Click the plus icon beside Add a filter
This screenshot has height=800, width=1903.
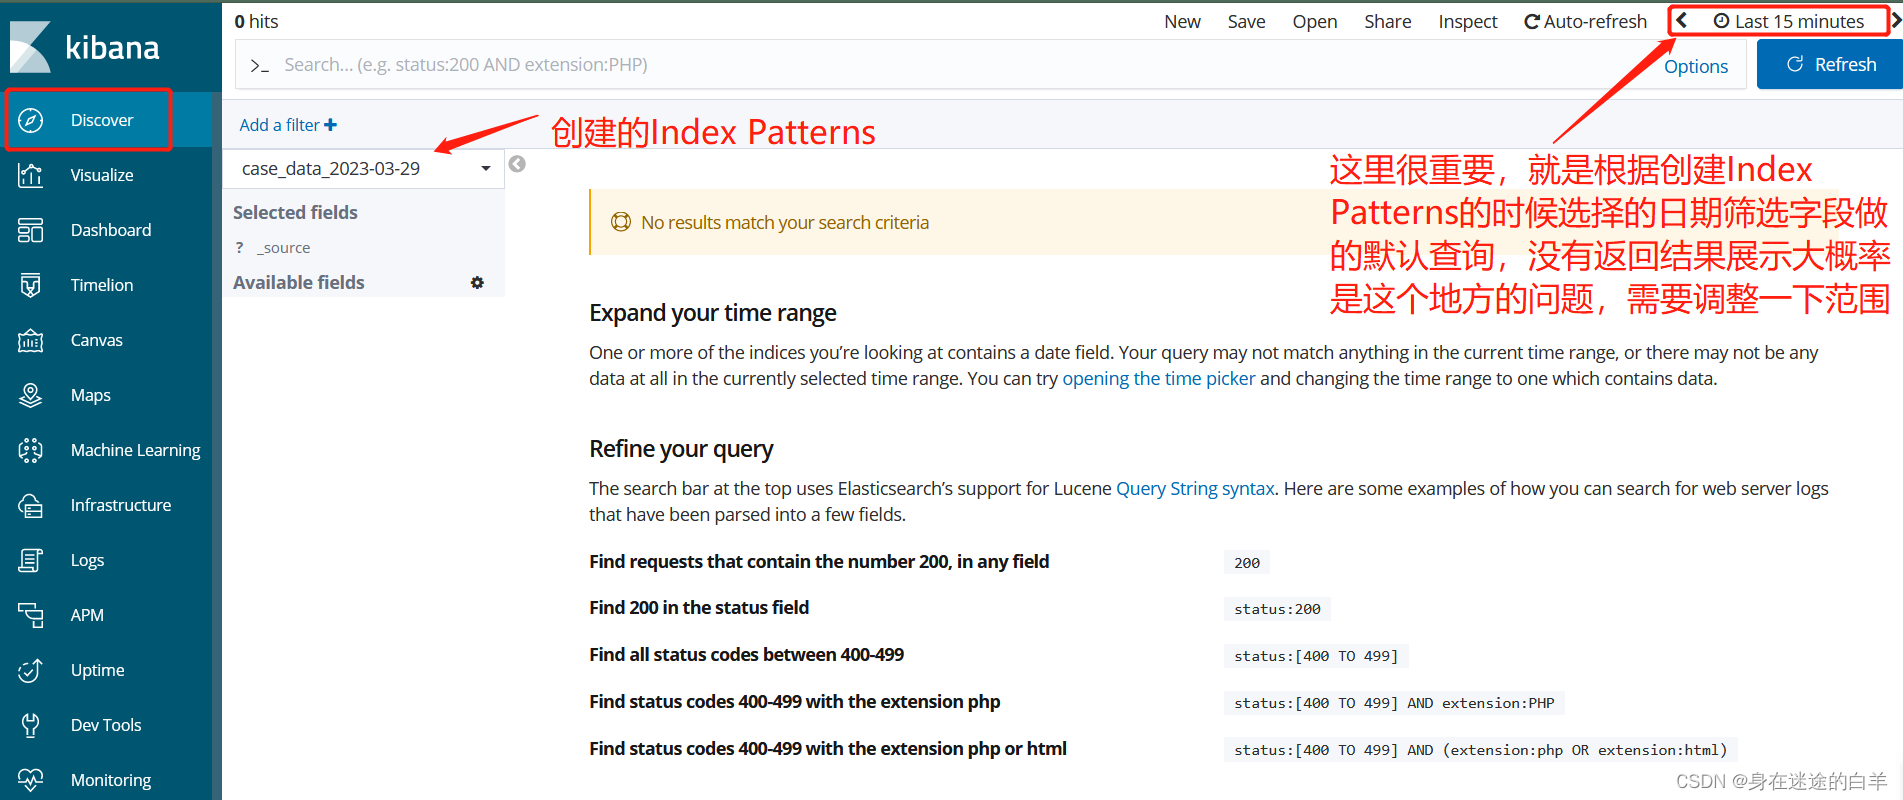click(x=331, y=125)
